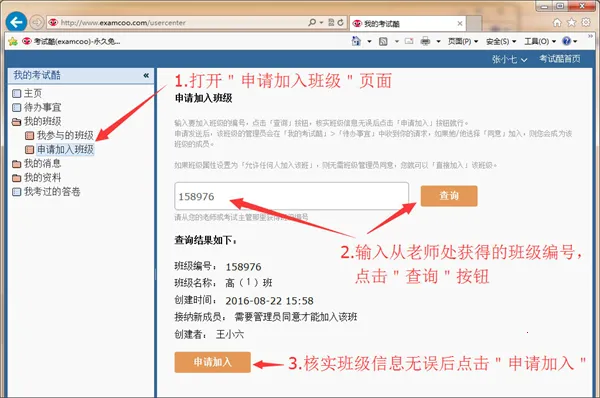The height and width of the screenshot is (398, 600).
Task: Click the favorites bar star icon
Action: [13, 41]
